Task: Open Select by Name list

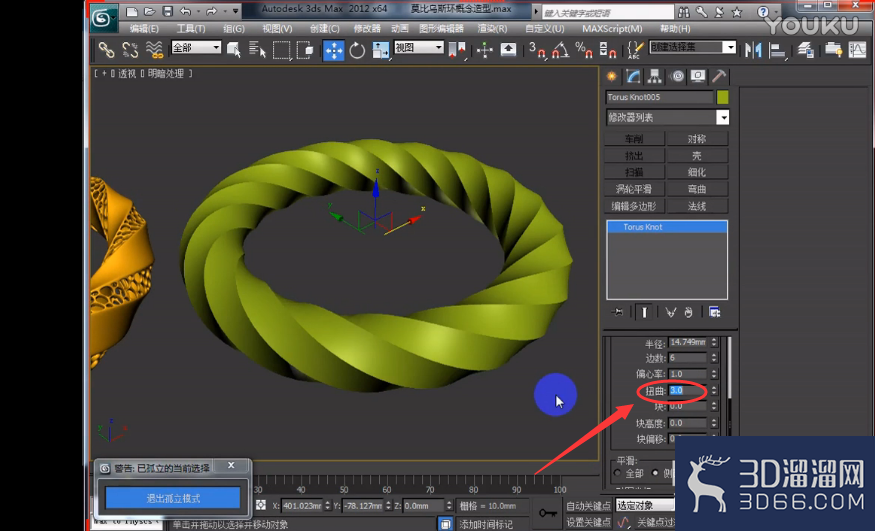Action: pos(257,50)
